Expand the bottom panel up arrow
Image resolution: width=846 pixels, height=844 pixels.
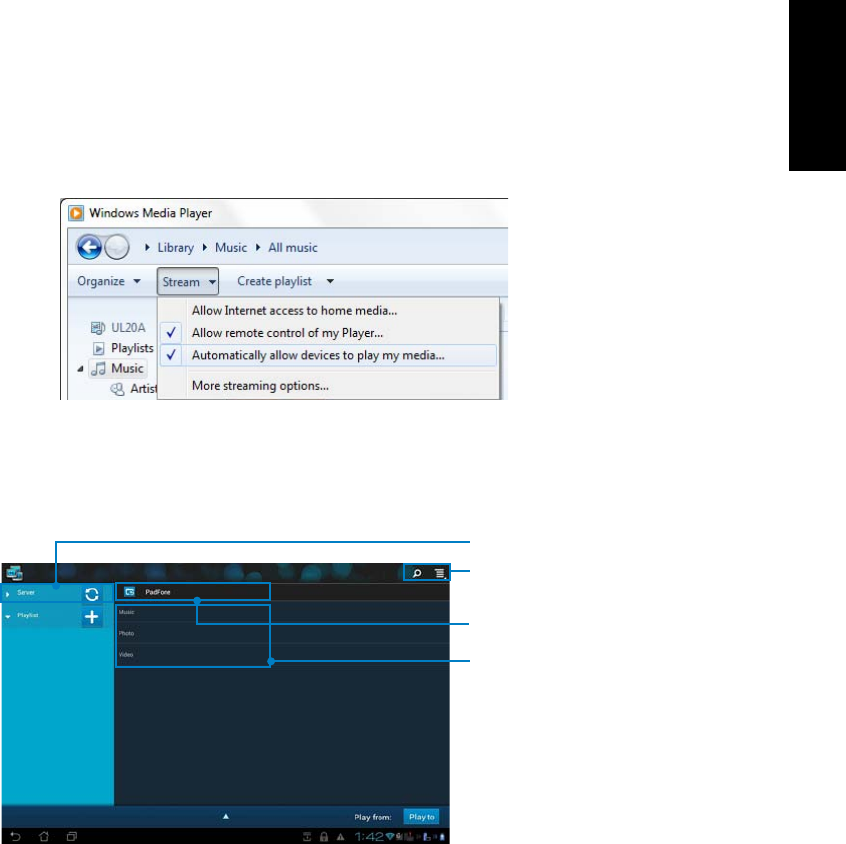click(x=226, y=816)
